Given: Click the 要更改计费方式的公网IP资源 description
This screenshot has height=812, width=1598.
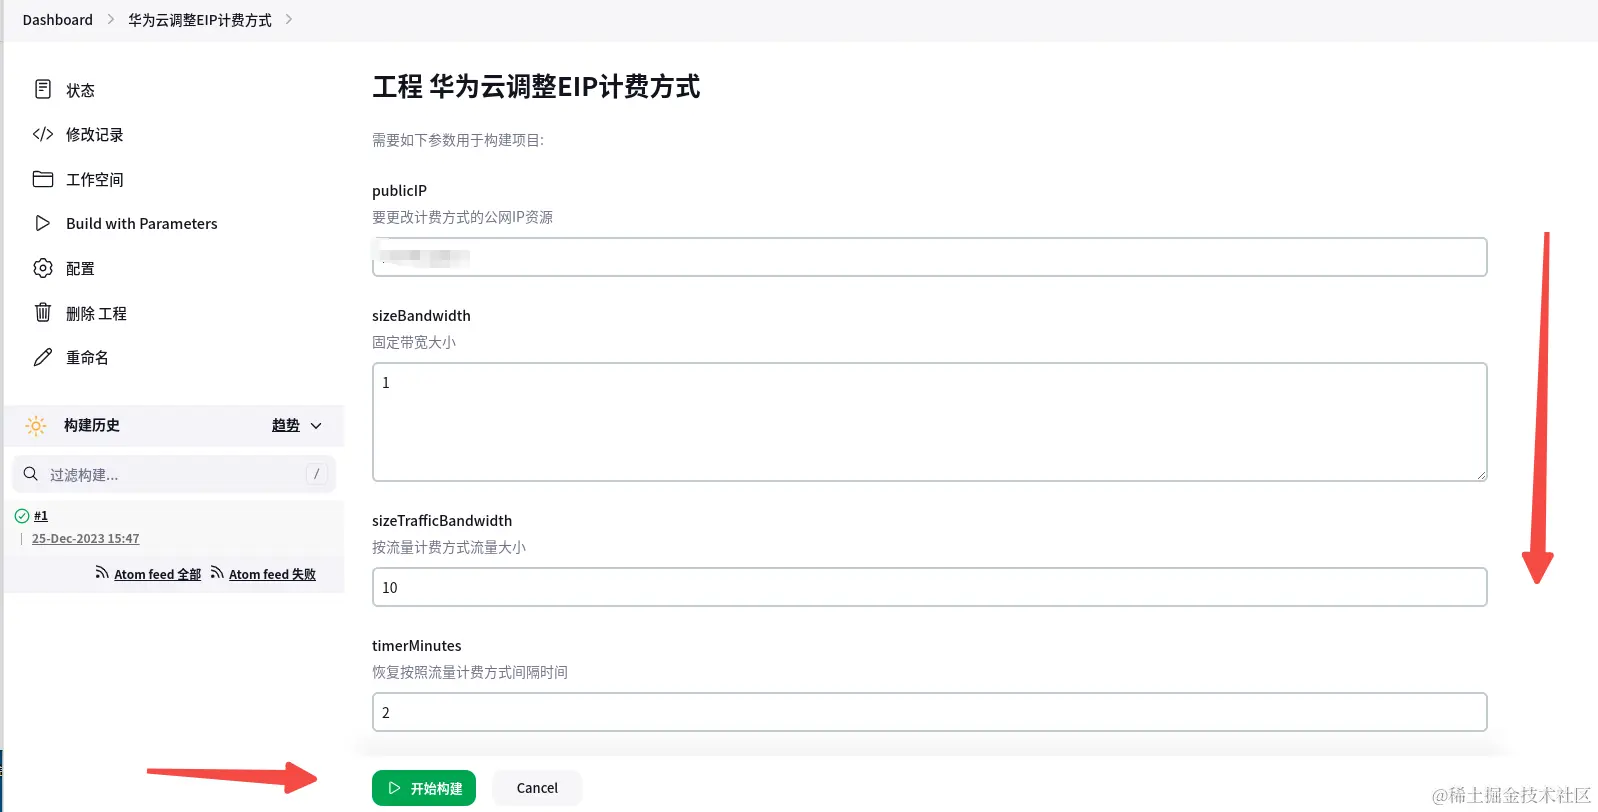Looking at the screenshot, I should [x=462, y=217].
